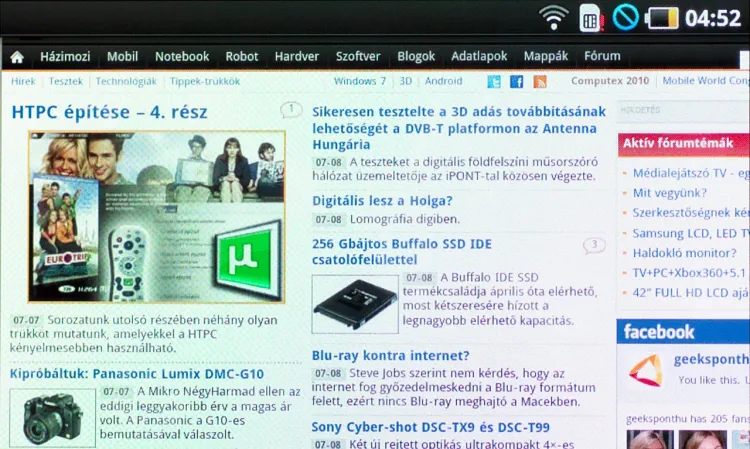Open the HTPC építése – 4. rész headline
The image size is (750, 449).
[x=110, y=112]
